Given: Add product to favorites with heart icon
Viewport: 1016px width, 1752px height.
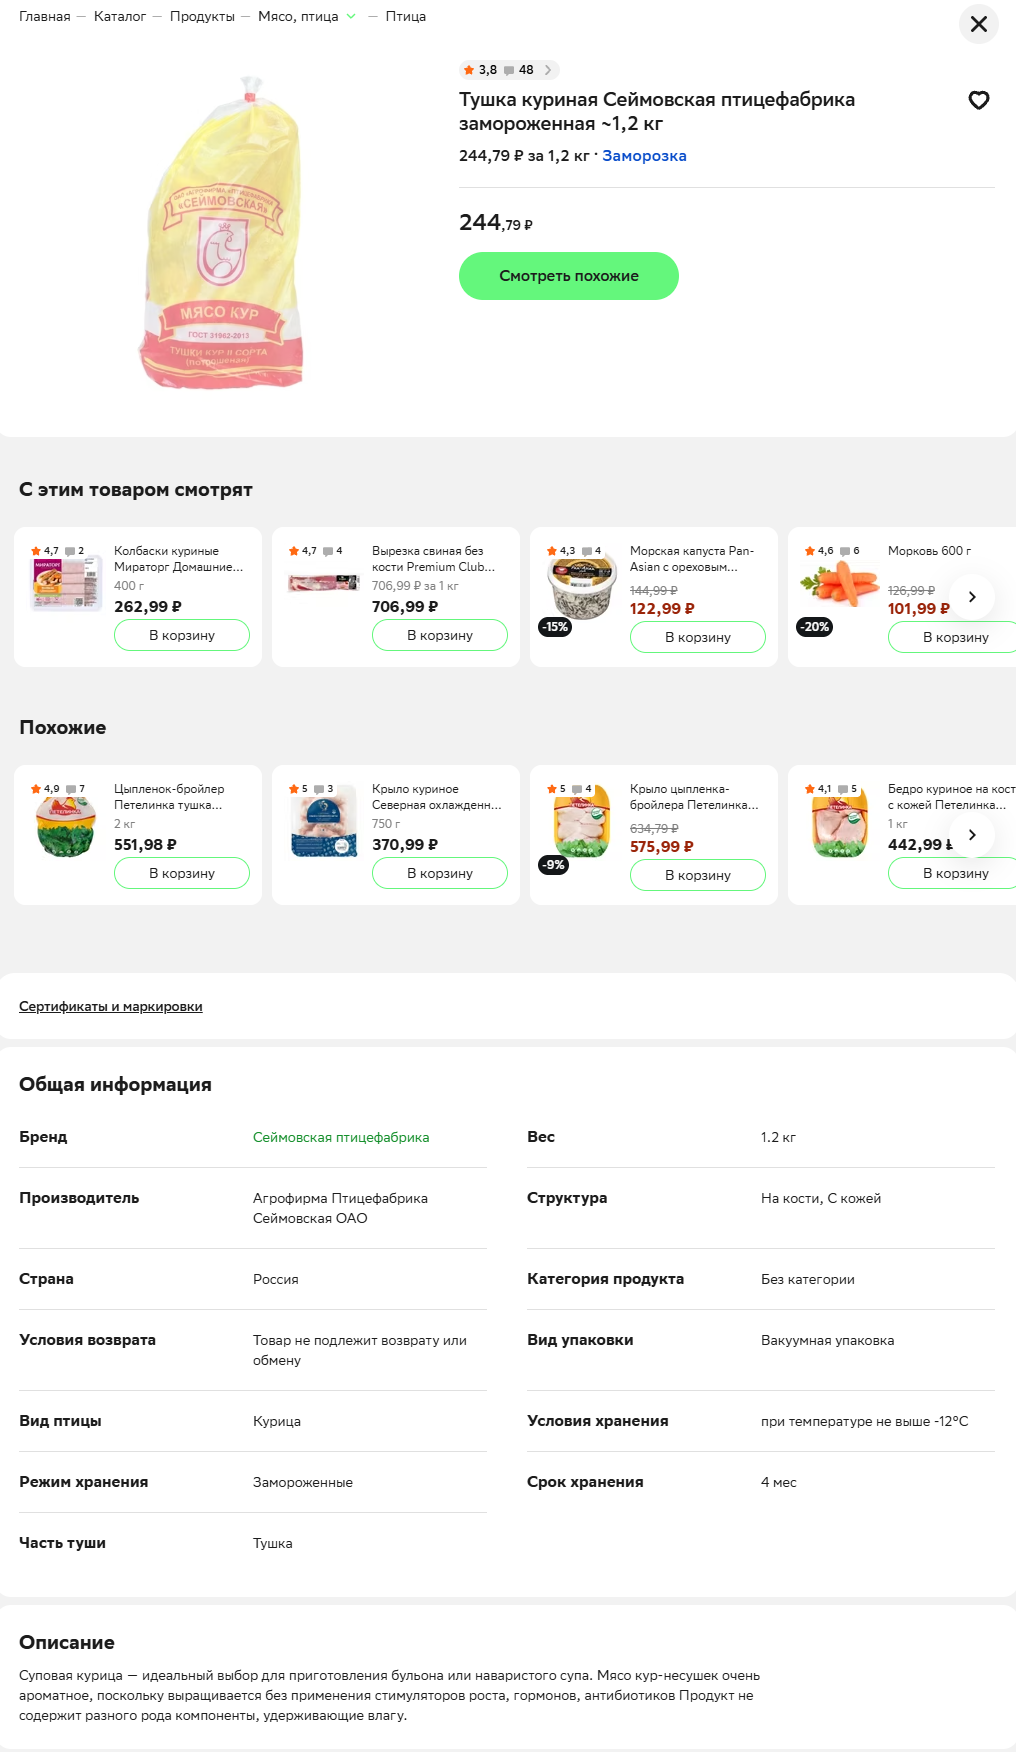Looking at the screenshot, I should click(979, 100).
